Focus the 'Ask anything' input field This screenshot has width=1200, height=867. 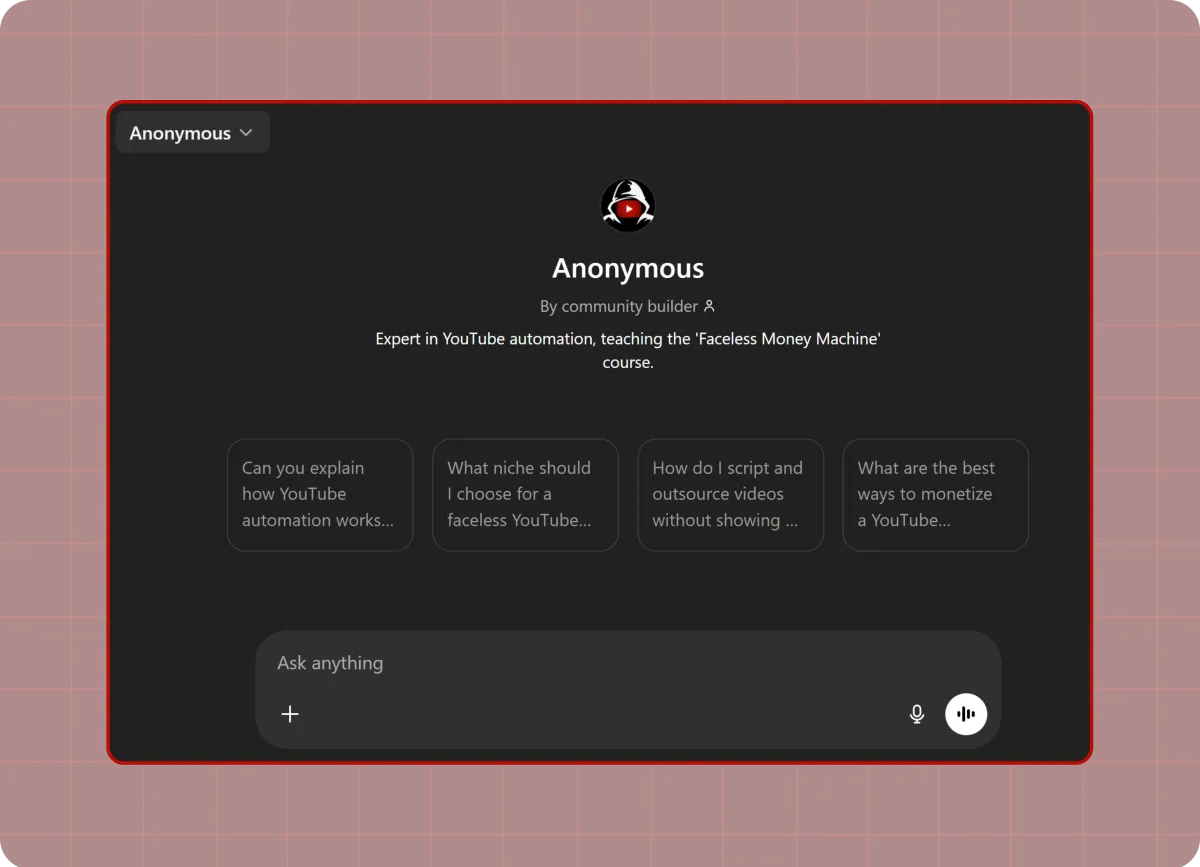coord(628,663)
